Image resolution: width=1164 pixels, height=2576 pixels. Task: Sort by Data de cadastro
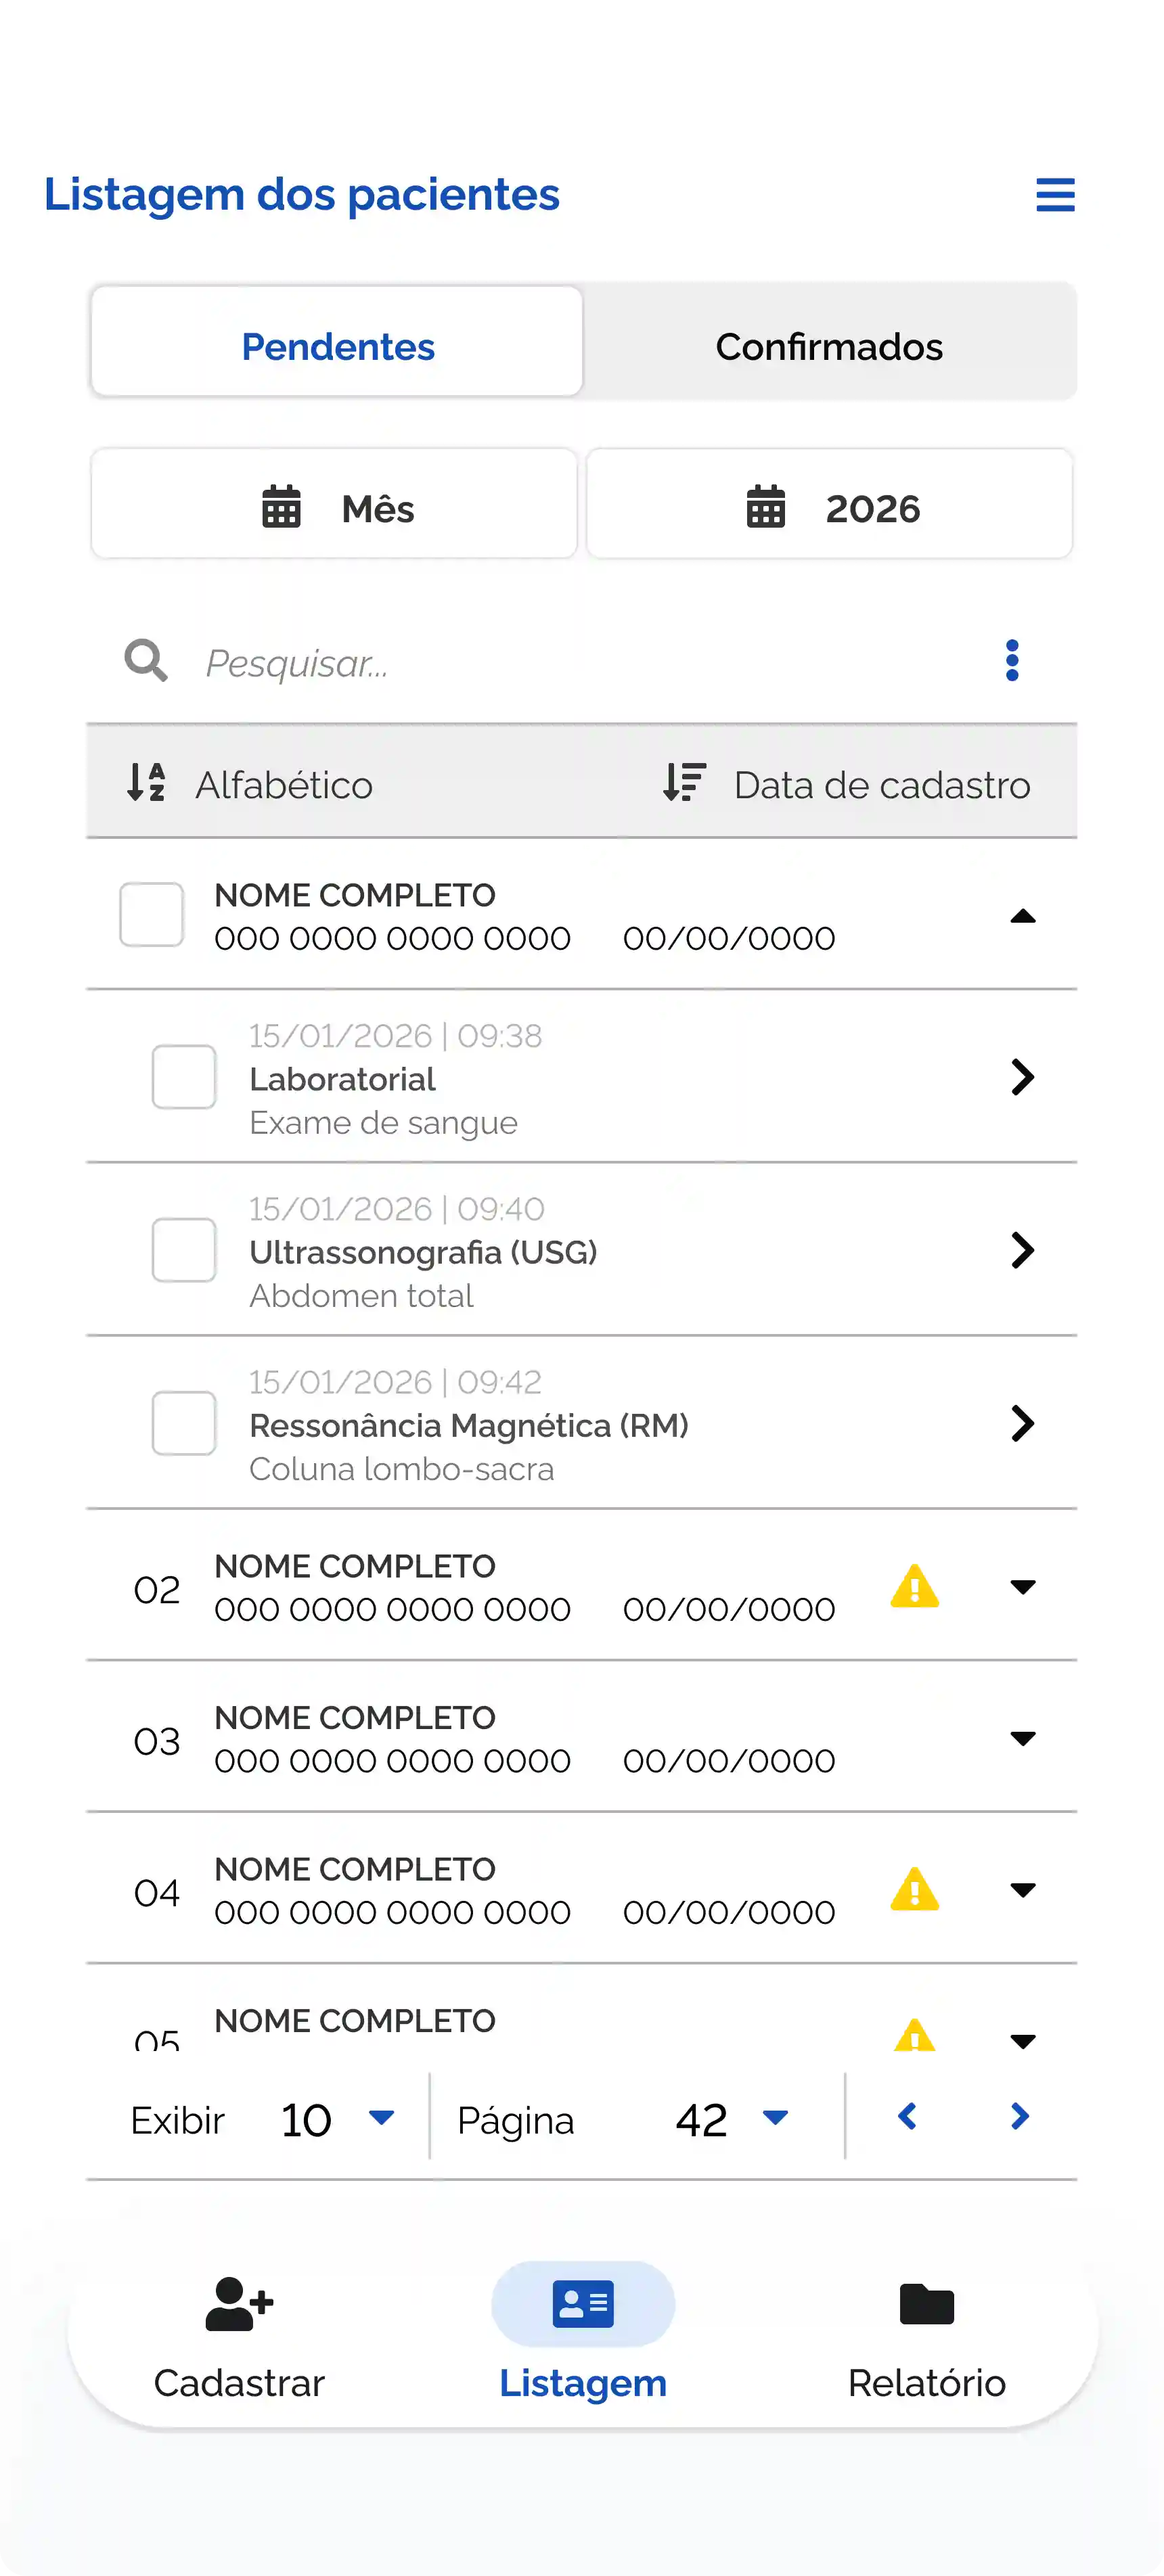click(847, 785)
